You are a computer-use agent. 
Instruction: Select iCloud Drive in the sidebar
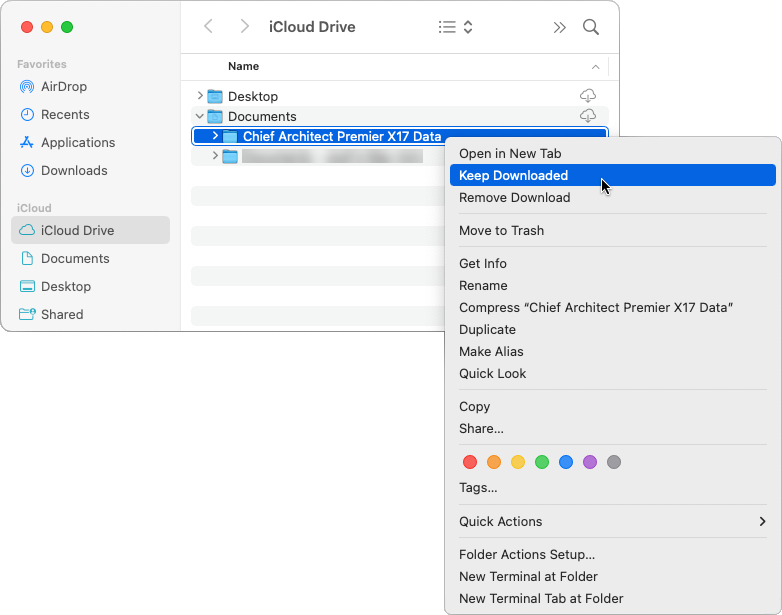click(x=90, y=230)
